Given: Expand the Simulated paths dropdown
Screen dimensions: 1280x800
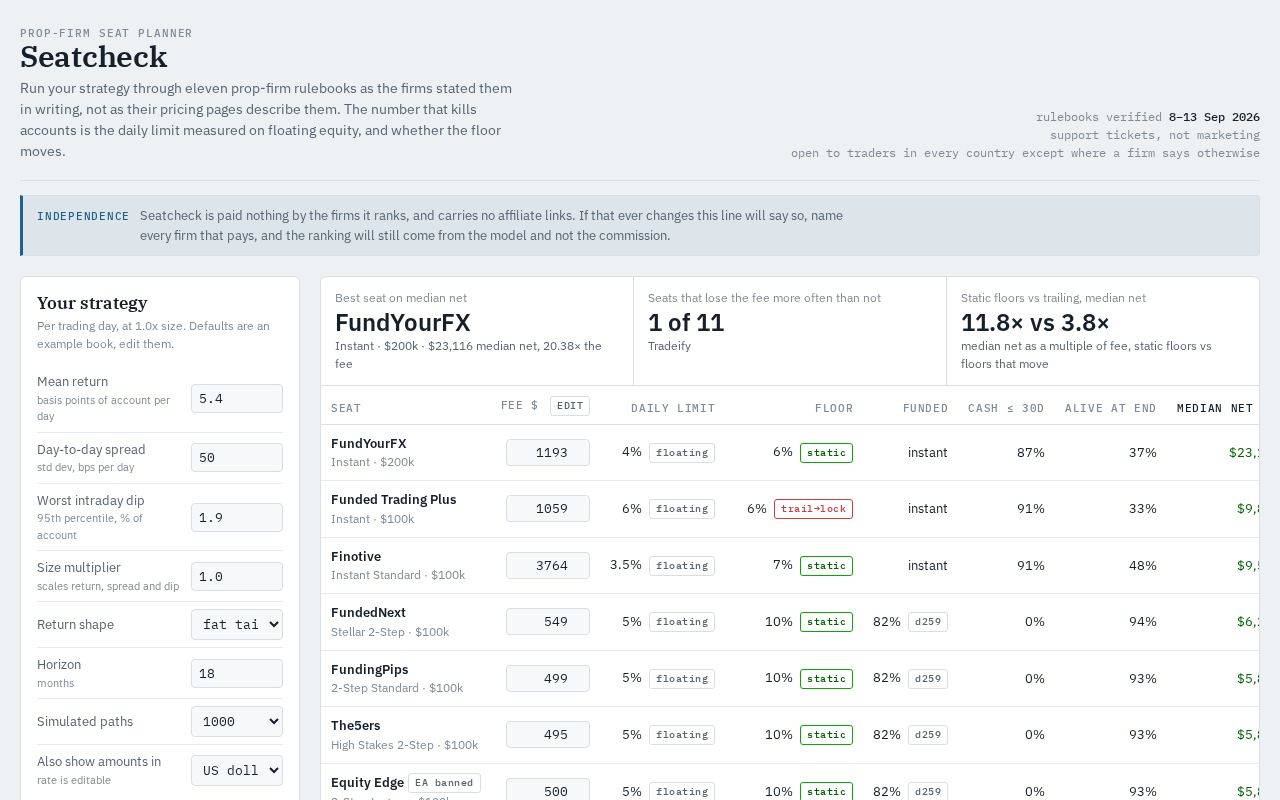Looking at the screenshot, I should (237, 721).
